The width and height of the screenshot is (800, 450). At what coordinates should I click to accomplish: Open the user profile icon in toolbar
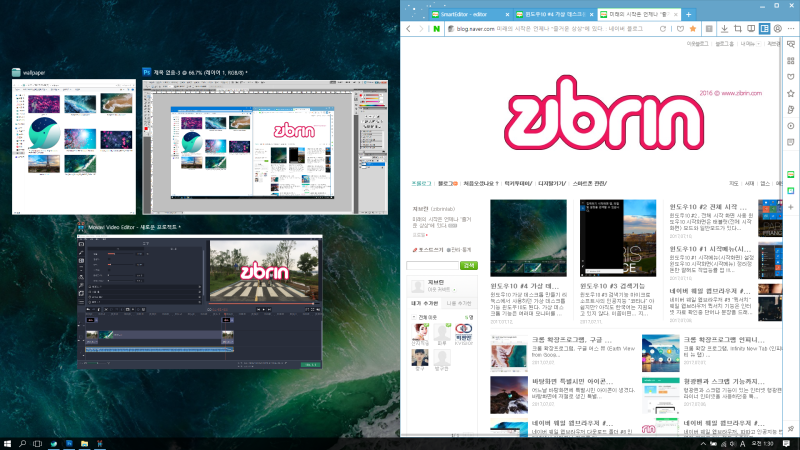point(778,29)
